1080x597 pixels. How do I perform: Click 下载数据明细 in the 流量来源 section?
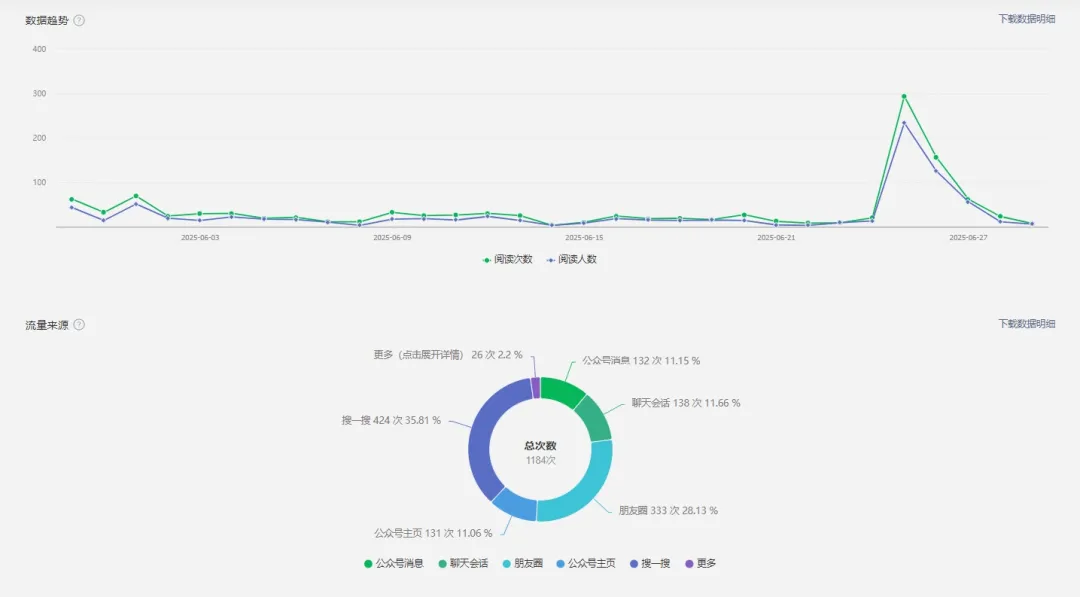click(1024, 322)
